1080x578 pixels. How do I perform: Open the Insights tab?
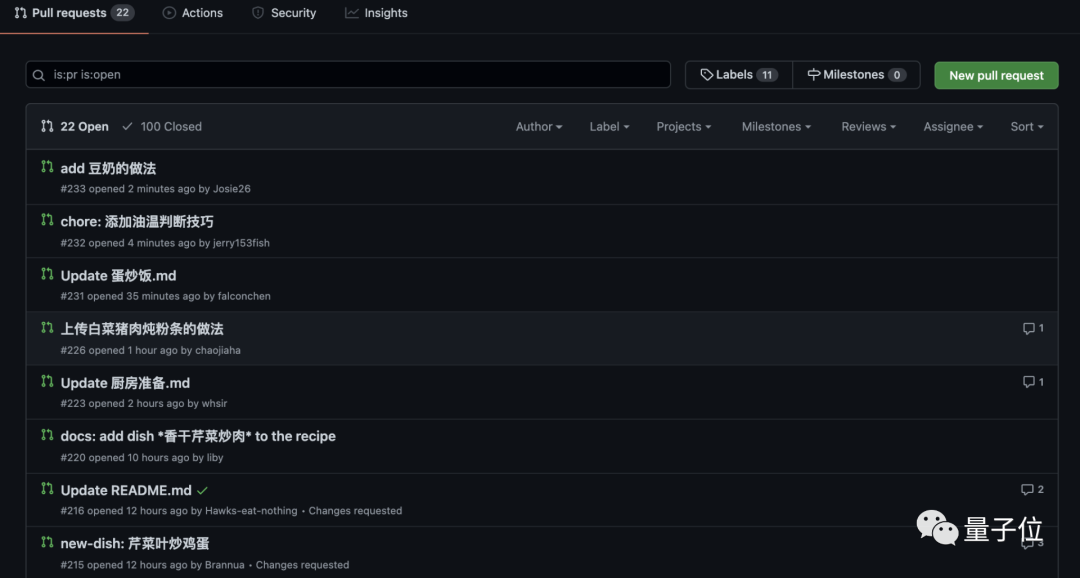376,13
